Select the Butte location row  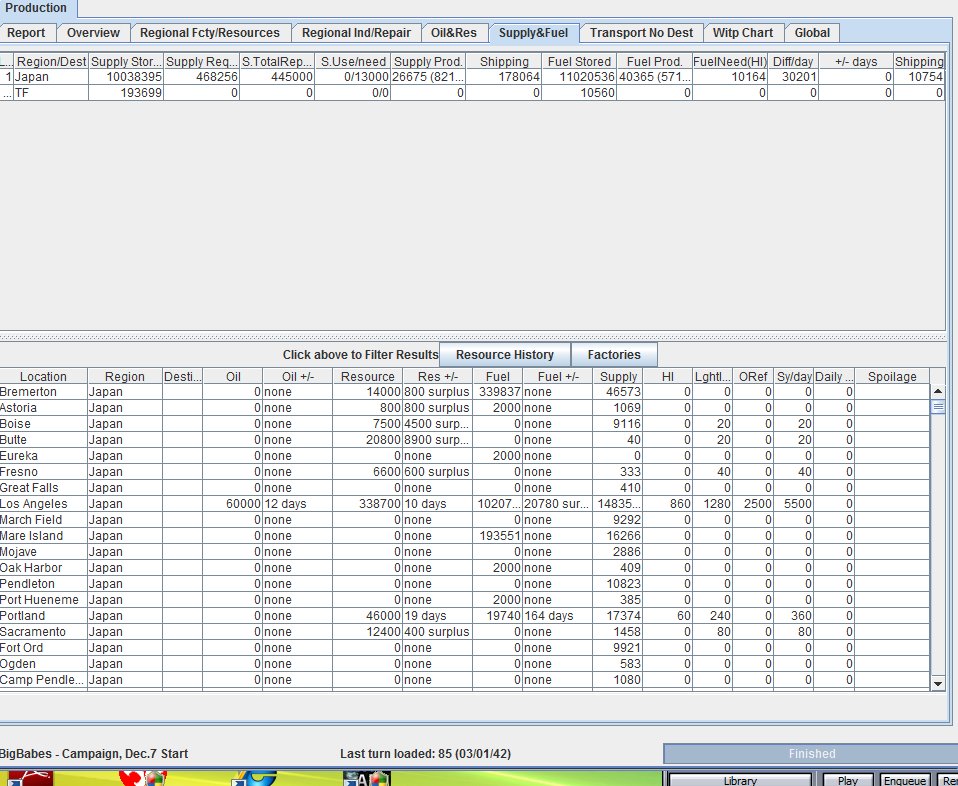point(464,439)
